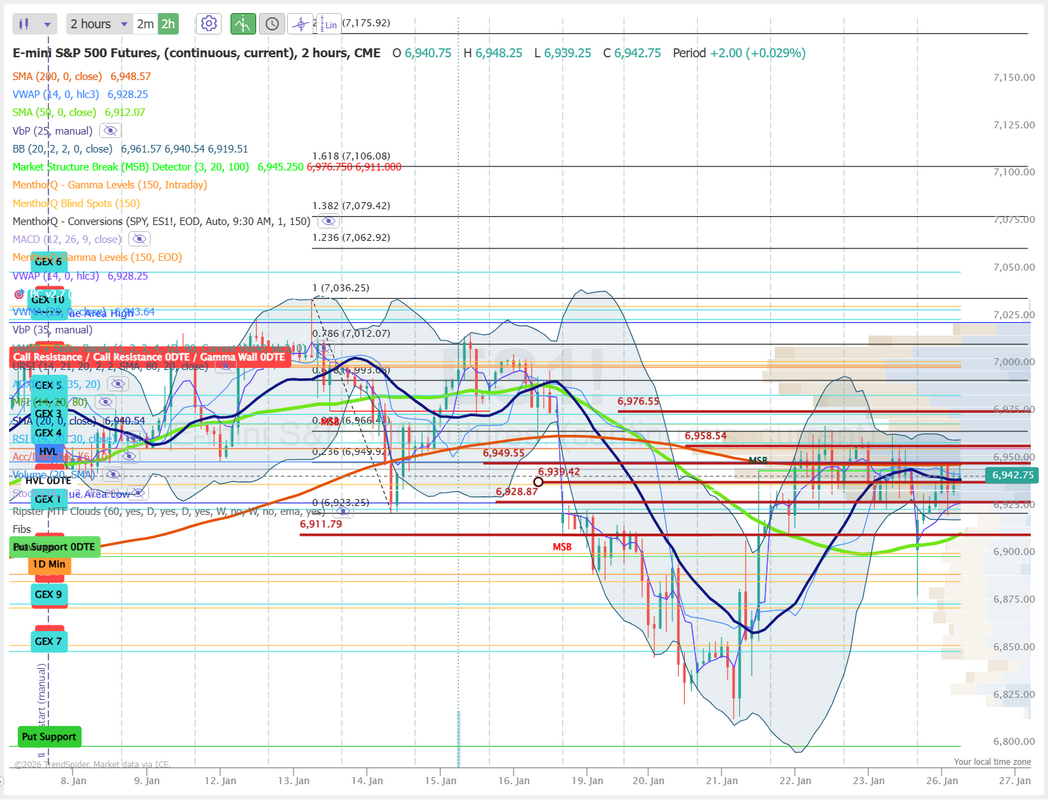The width and height of the screenshot is (1048, 800).
Task: Click the Lin scale icon
Action: pos(329,24)
